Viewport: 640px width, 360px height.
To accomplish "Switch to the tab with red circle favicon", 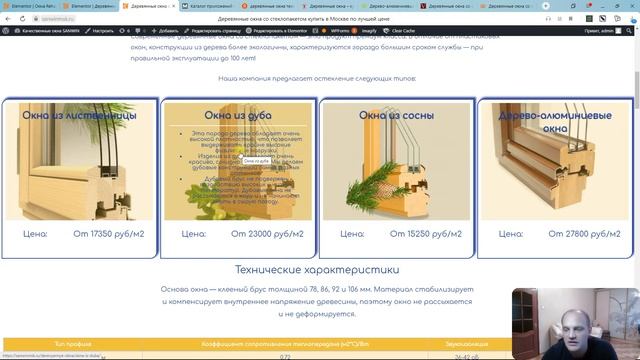I will pyautogui.click(x=268, y=6).
